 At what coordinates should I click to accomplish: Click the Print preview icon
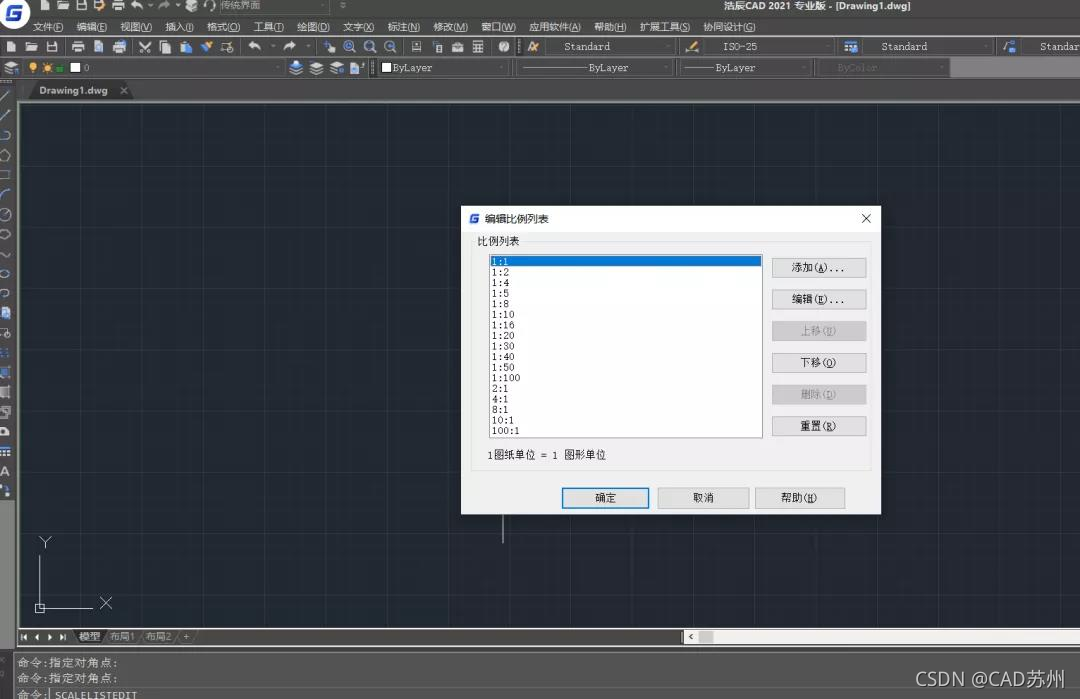98,47
